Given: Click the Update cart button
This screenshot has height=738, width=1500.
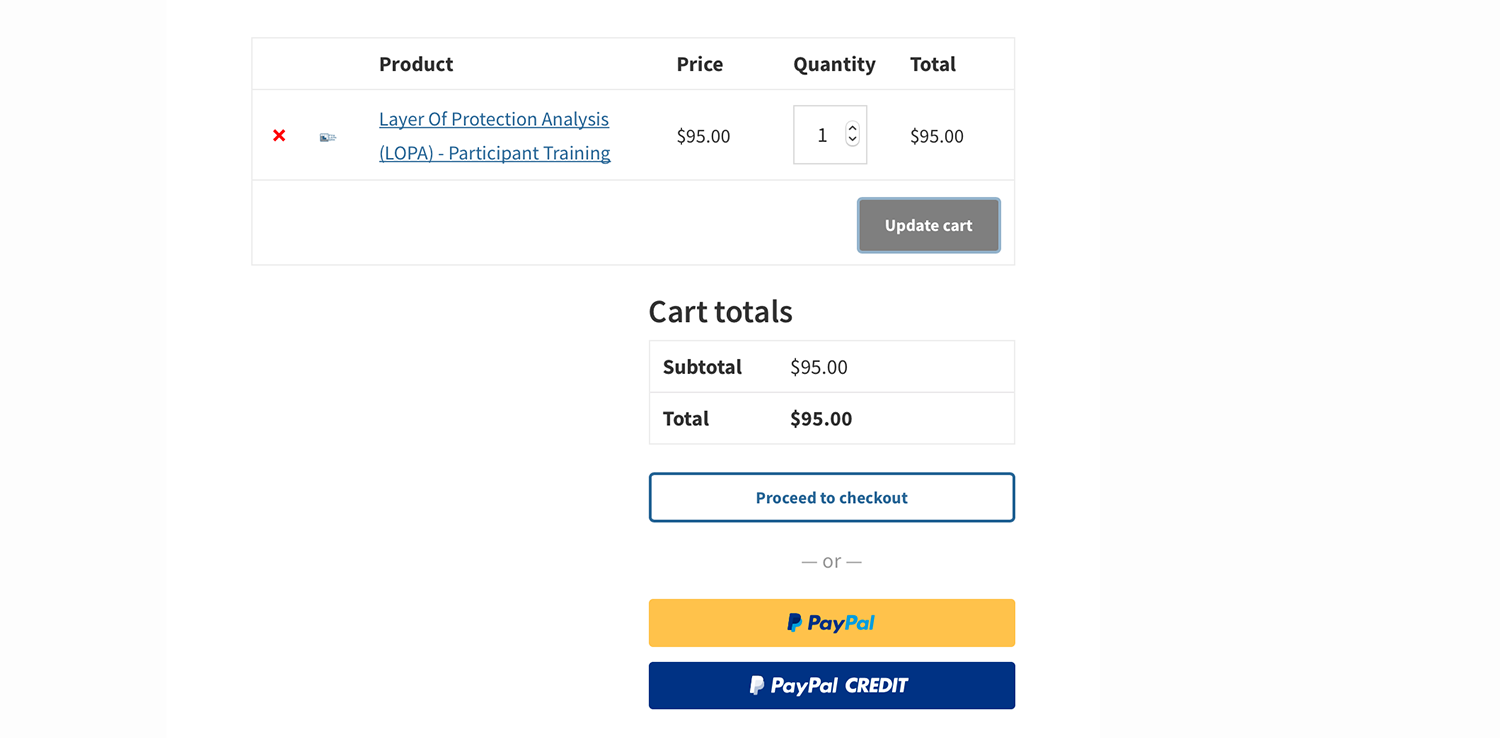Looking at the screenshot, I should pos(928,225).
